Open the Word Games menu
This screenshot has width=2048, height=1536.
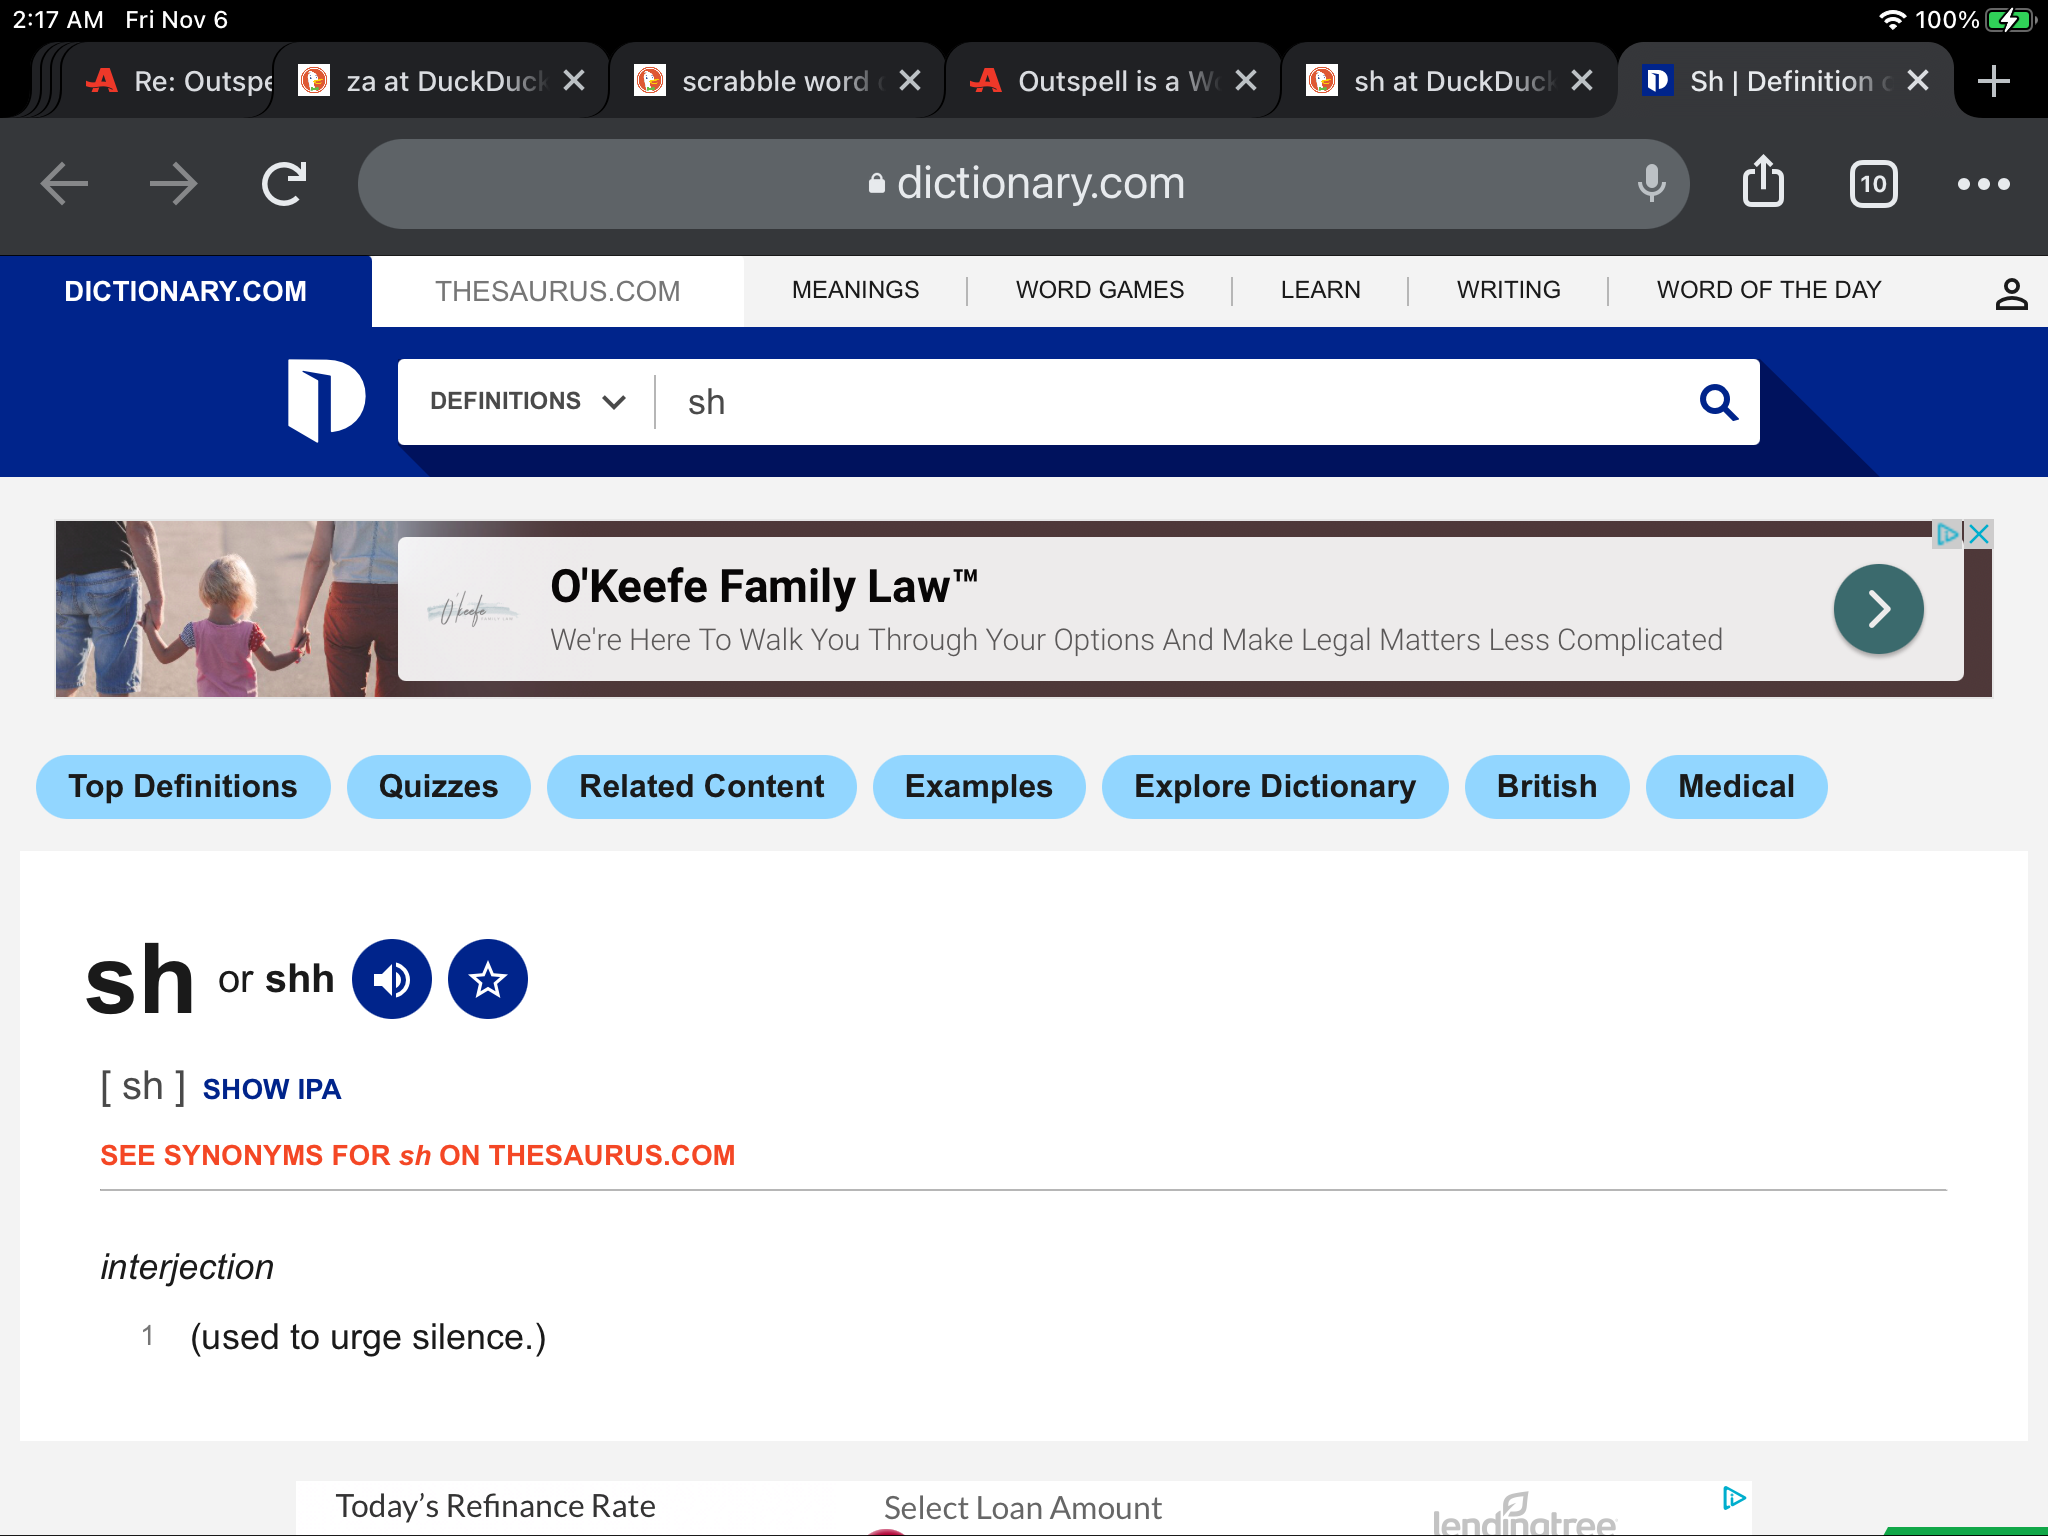tap(1099, 290)
